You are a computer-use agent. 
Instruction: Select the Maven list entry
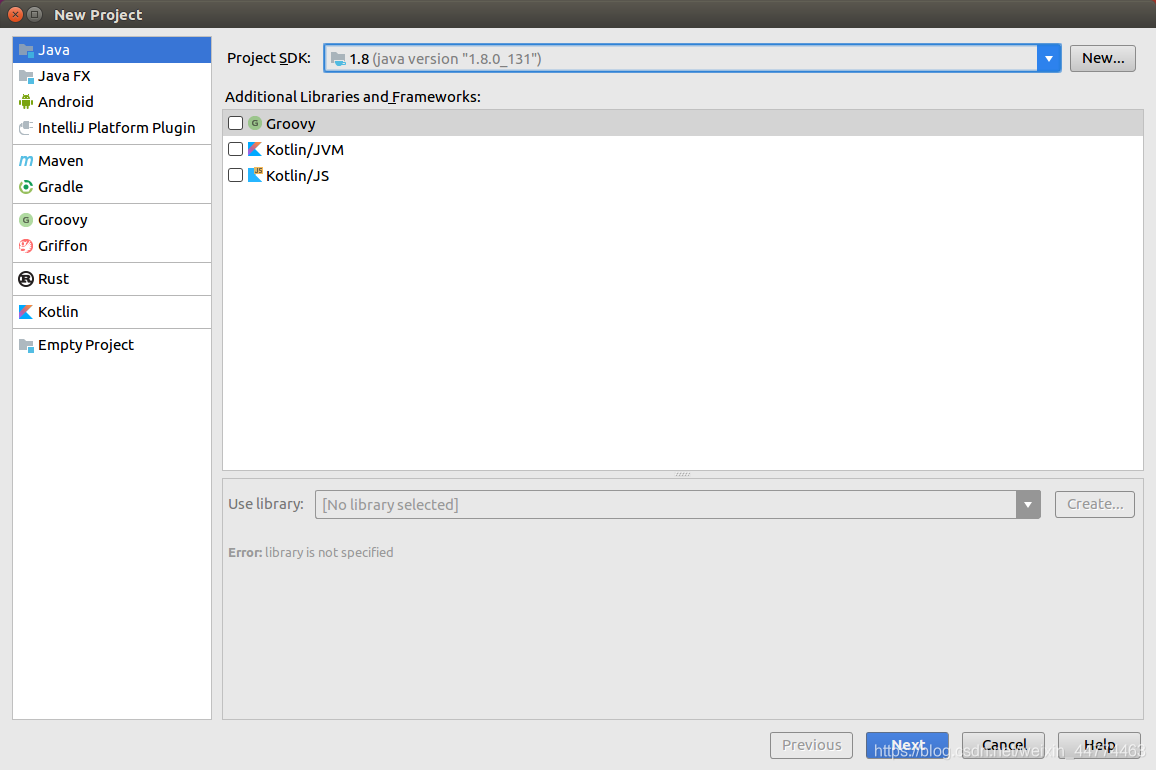coord(112,161)
